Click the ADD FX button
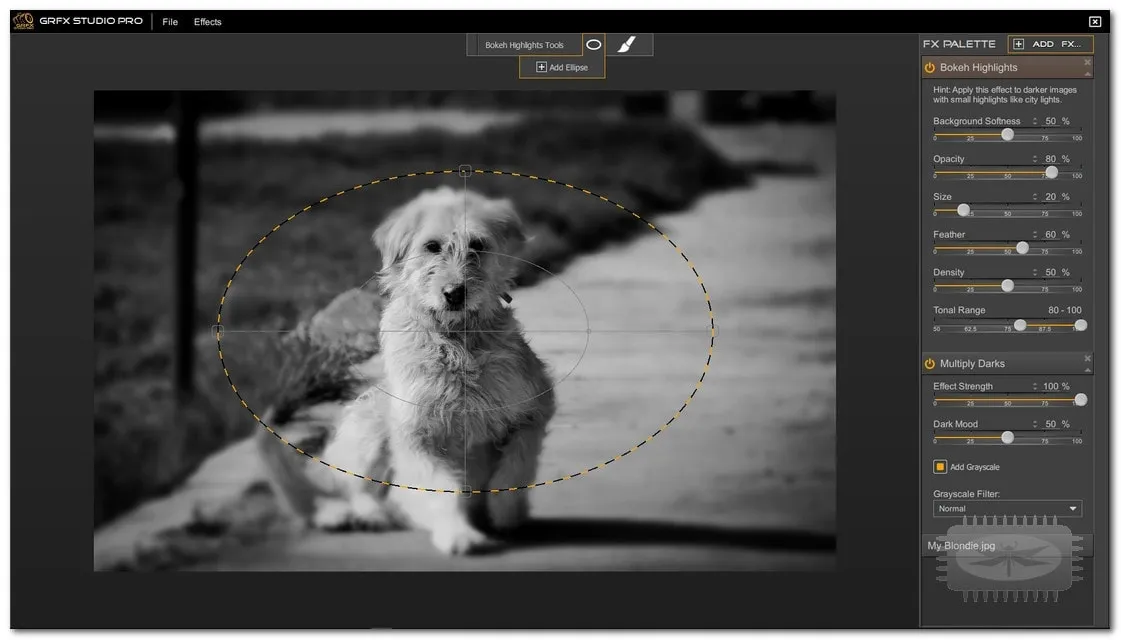The width and height of the screenshot is (1121, 640). 1050,44
